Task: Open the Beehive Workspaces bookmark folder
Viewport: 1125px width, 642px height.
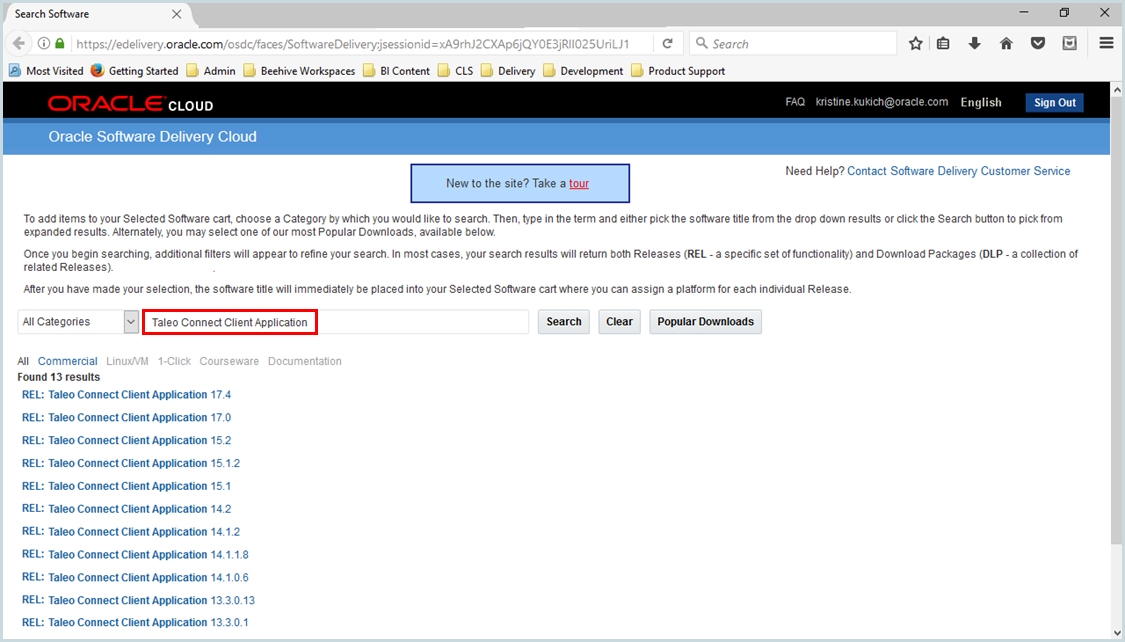Action: coord(299,71)
